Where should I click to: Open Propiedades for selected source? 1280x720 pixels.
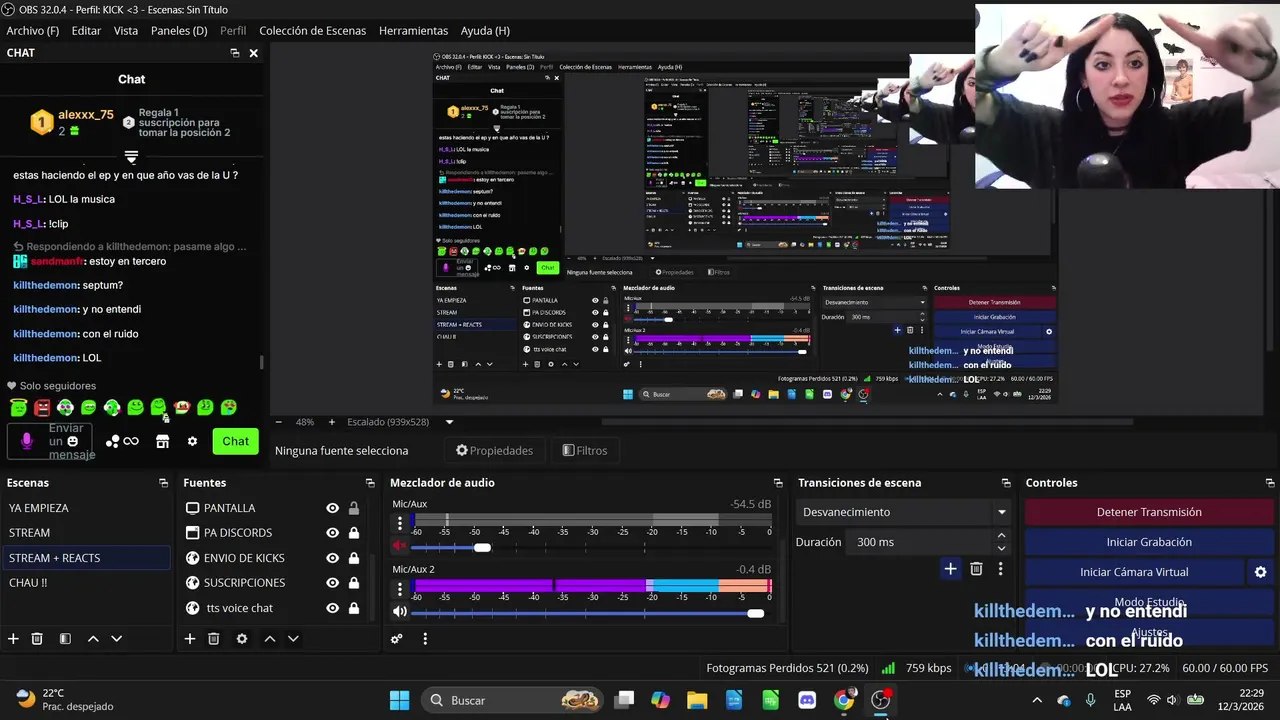[x=494, y=451]
